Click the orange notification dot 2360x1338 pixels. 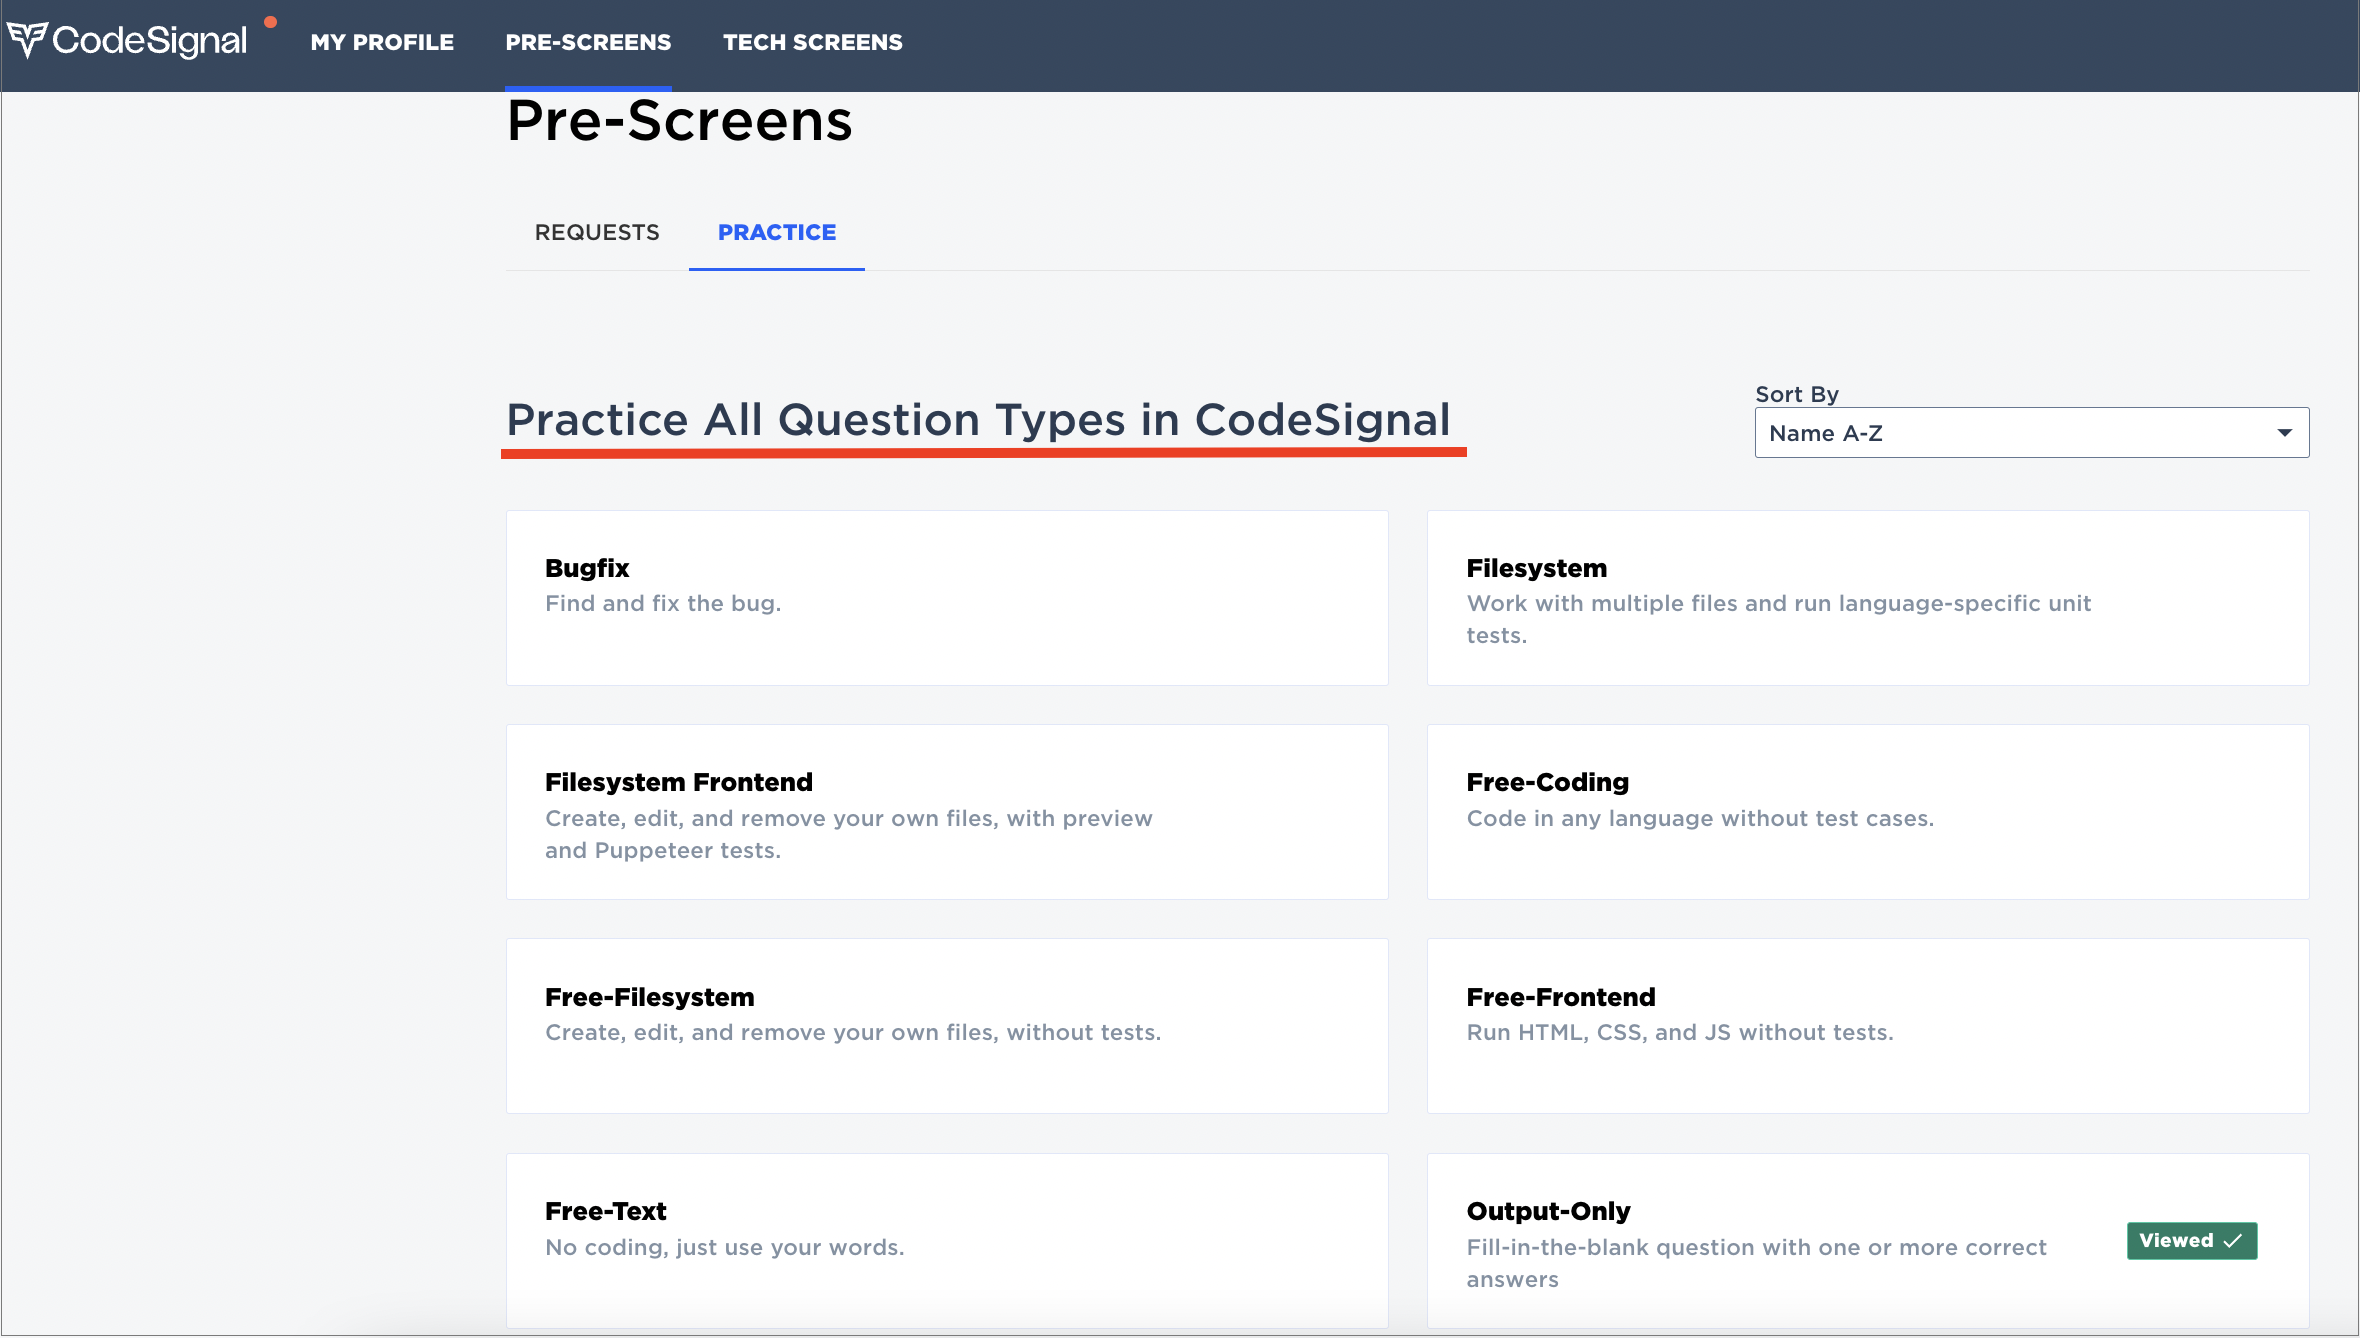(270, 22)
